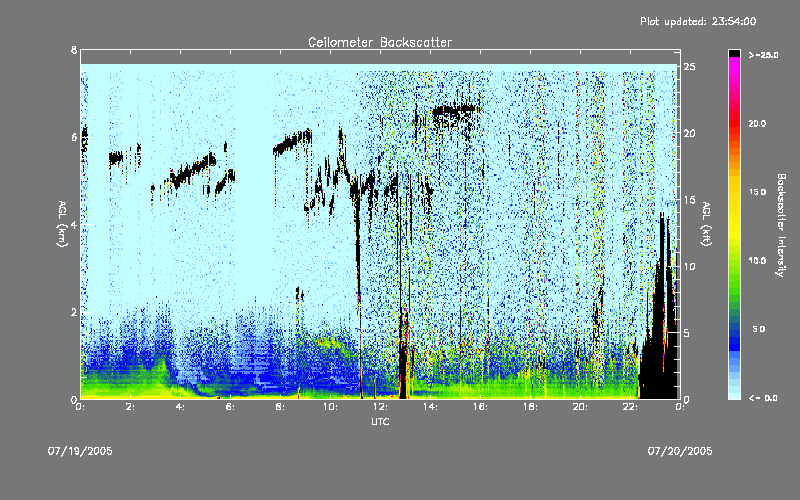Click the 4 km tick label on left axis

(x=74, y=224)
